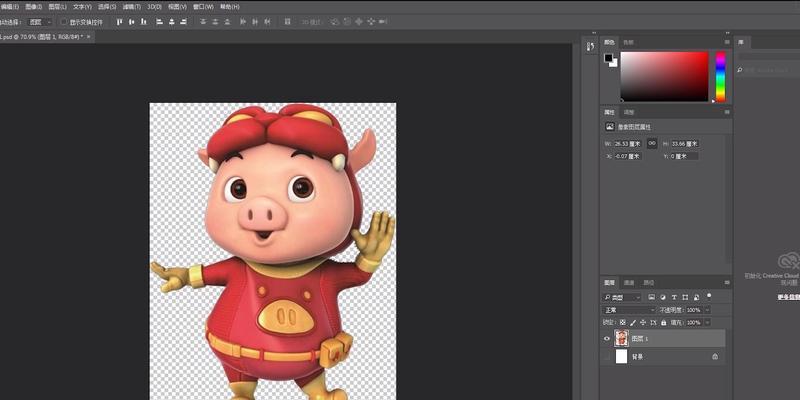Viewport: 800px width, 400px height.
Task: Switch to the Adjustments tab
Action: coord(629,112)
